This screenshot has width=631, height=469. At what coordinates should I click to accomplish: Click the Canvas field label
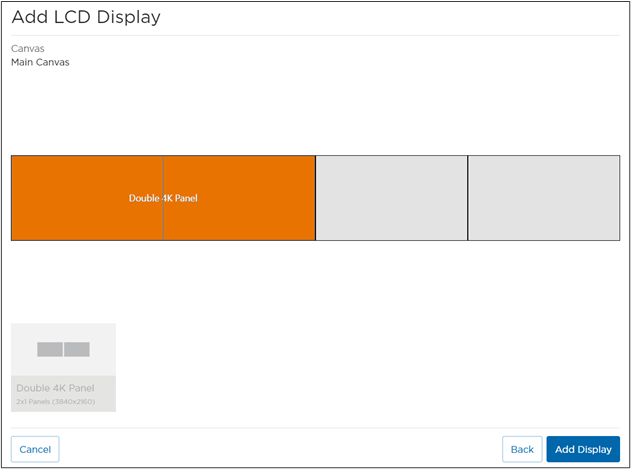pyautogui.click(x=28, y=48)
